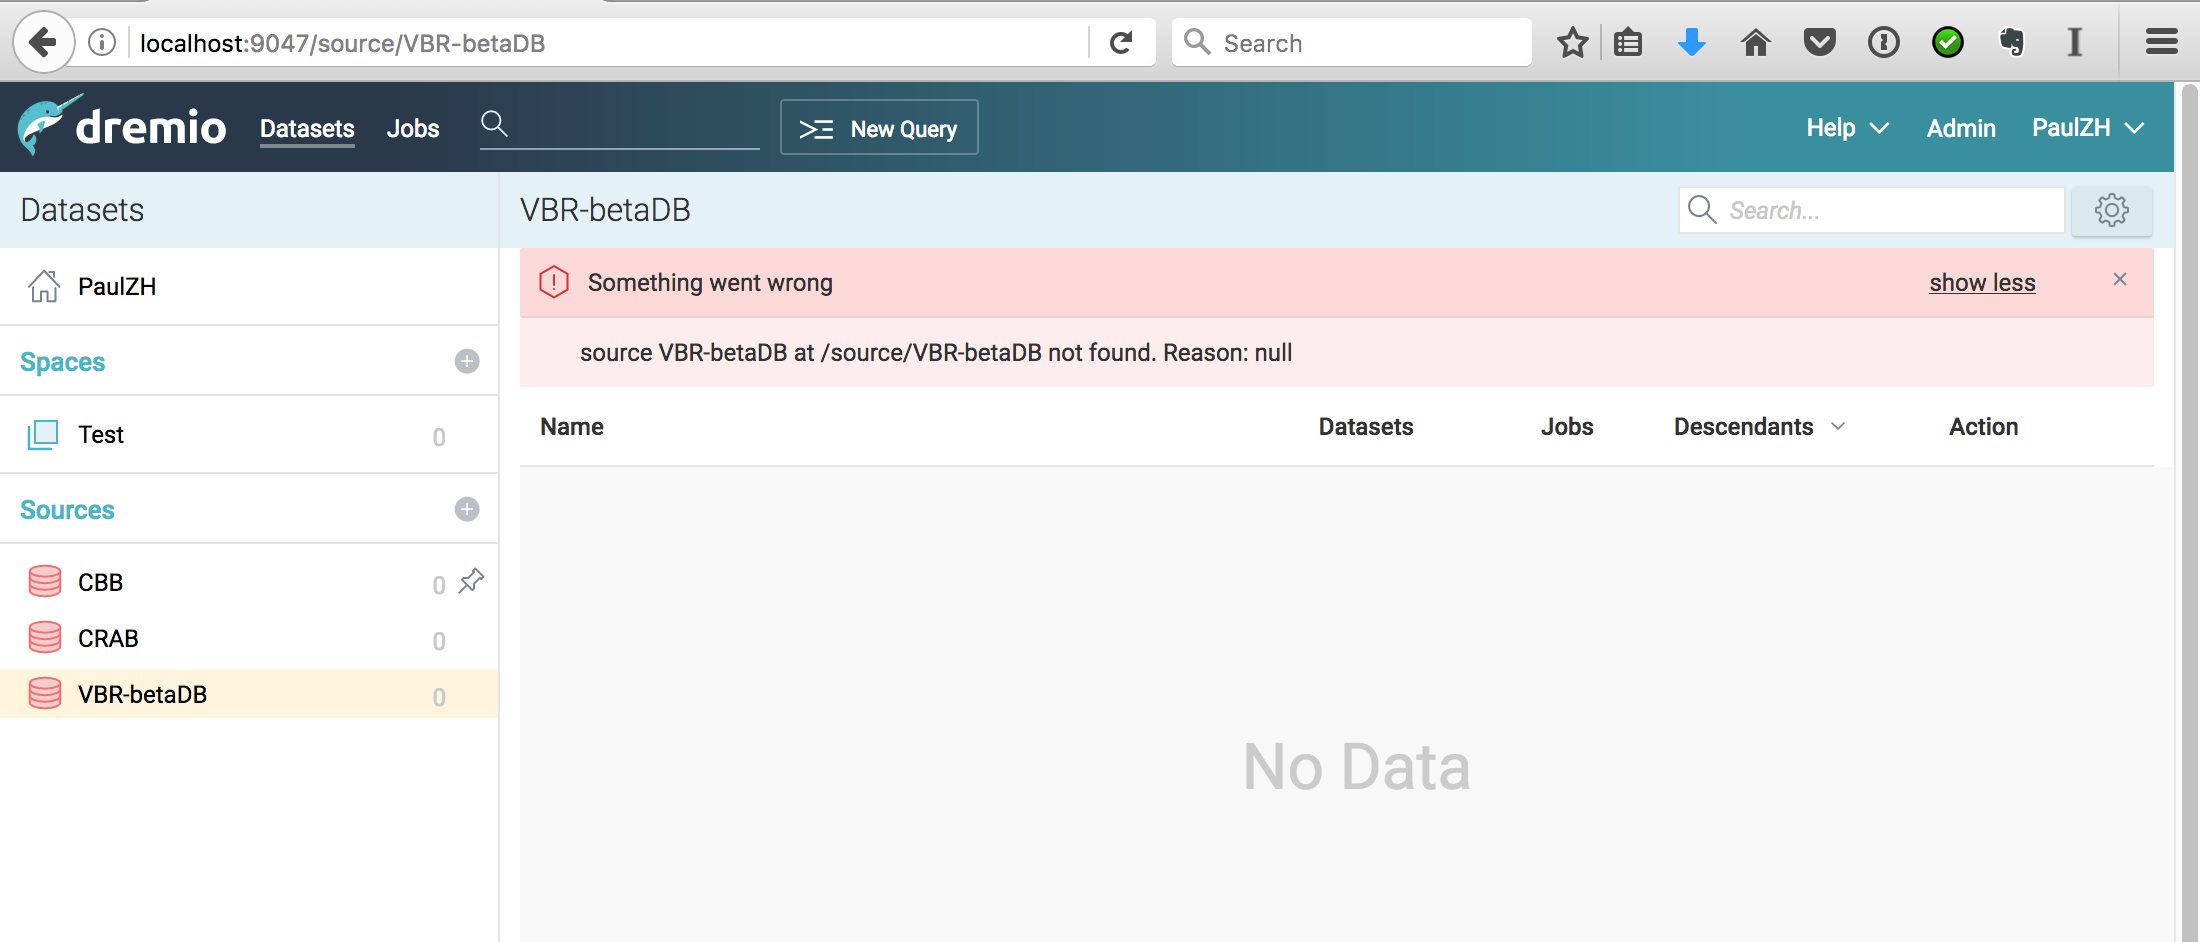
Task: Click the green checkmark extension icon
Action: 1948,42
